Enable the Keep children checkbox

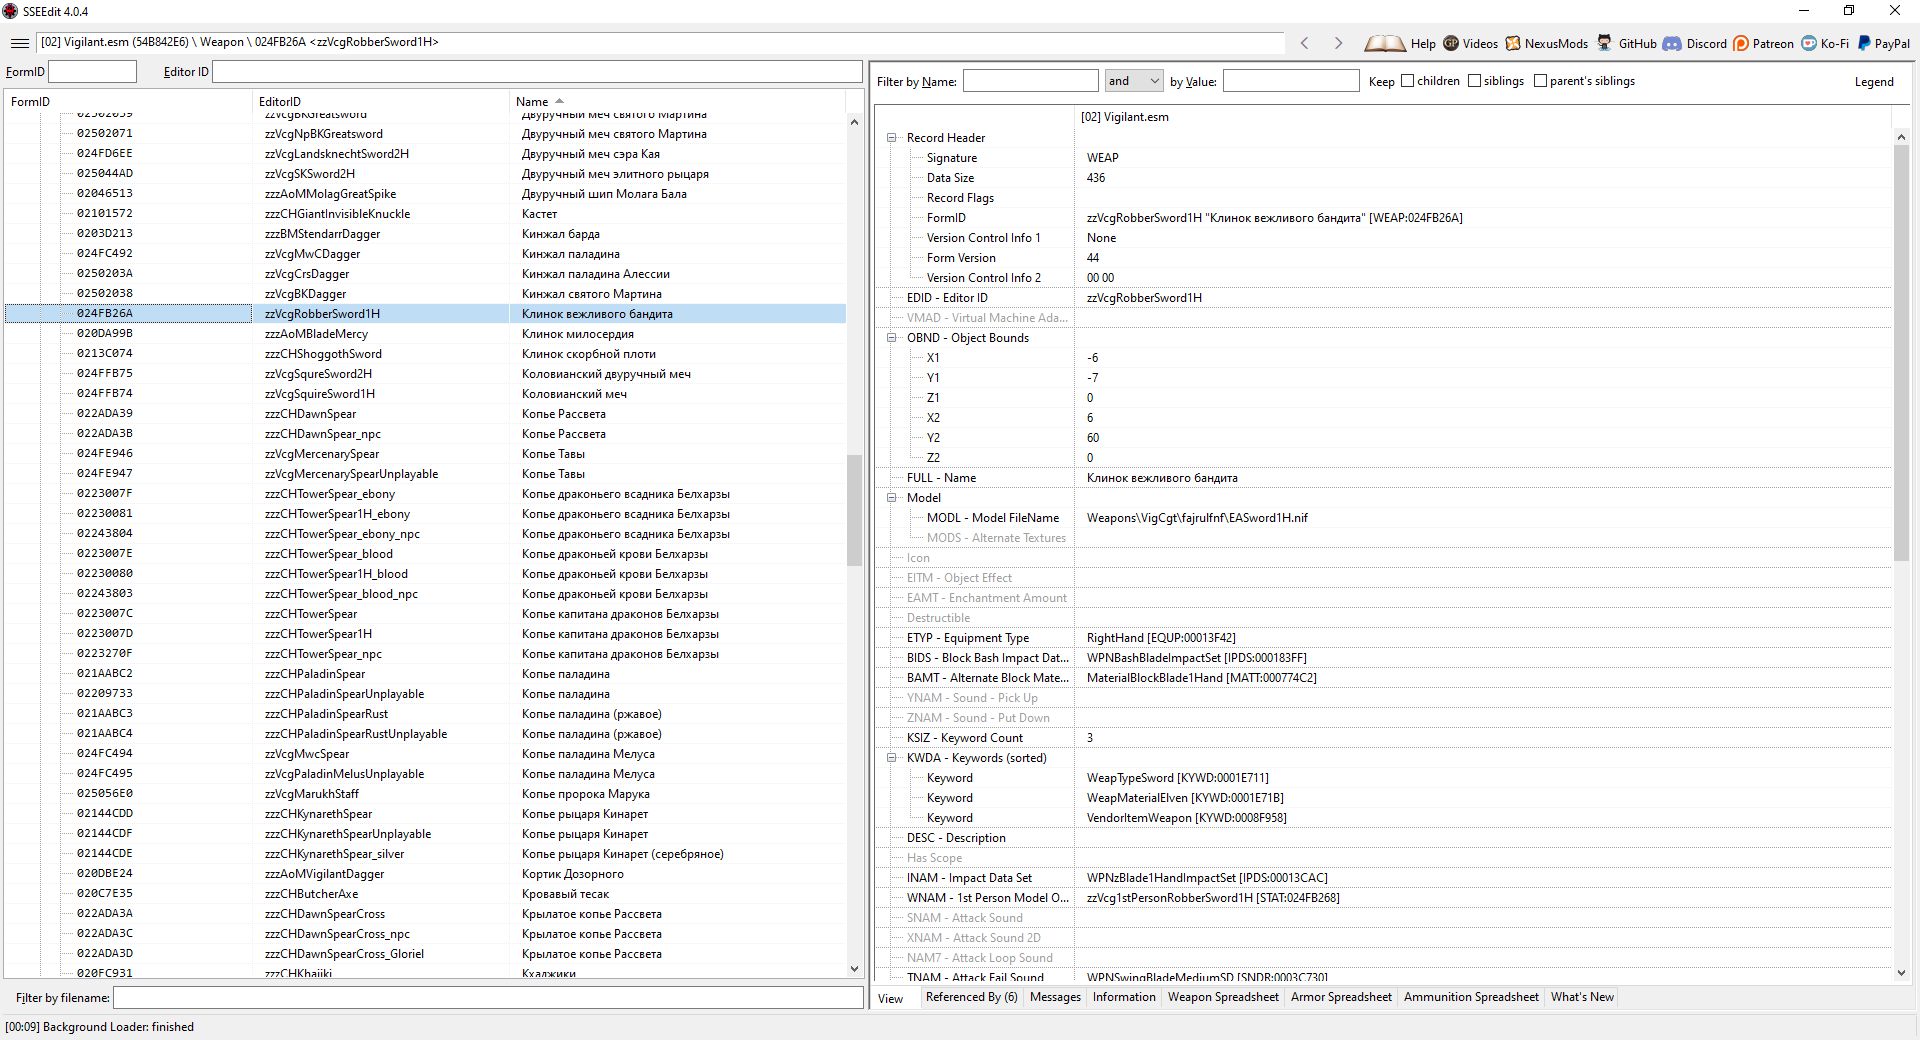point(1408,81)
